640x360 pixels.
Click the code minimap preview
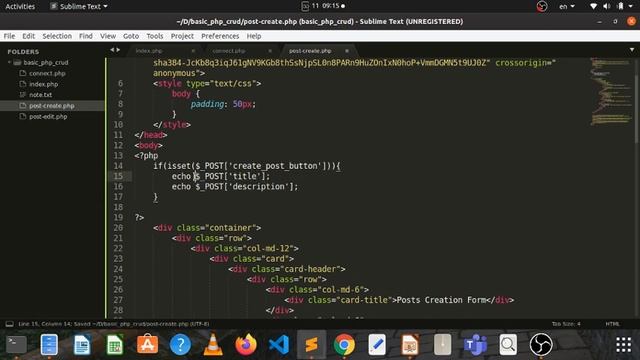coord(611,91)
